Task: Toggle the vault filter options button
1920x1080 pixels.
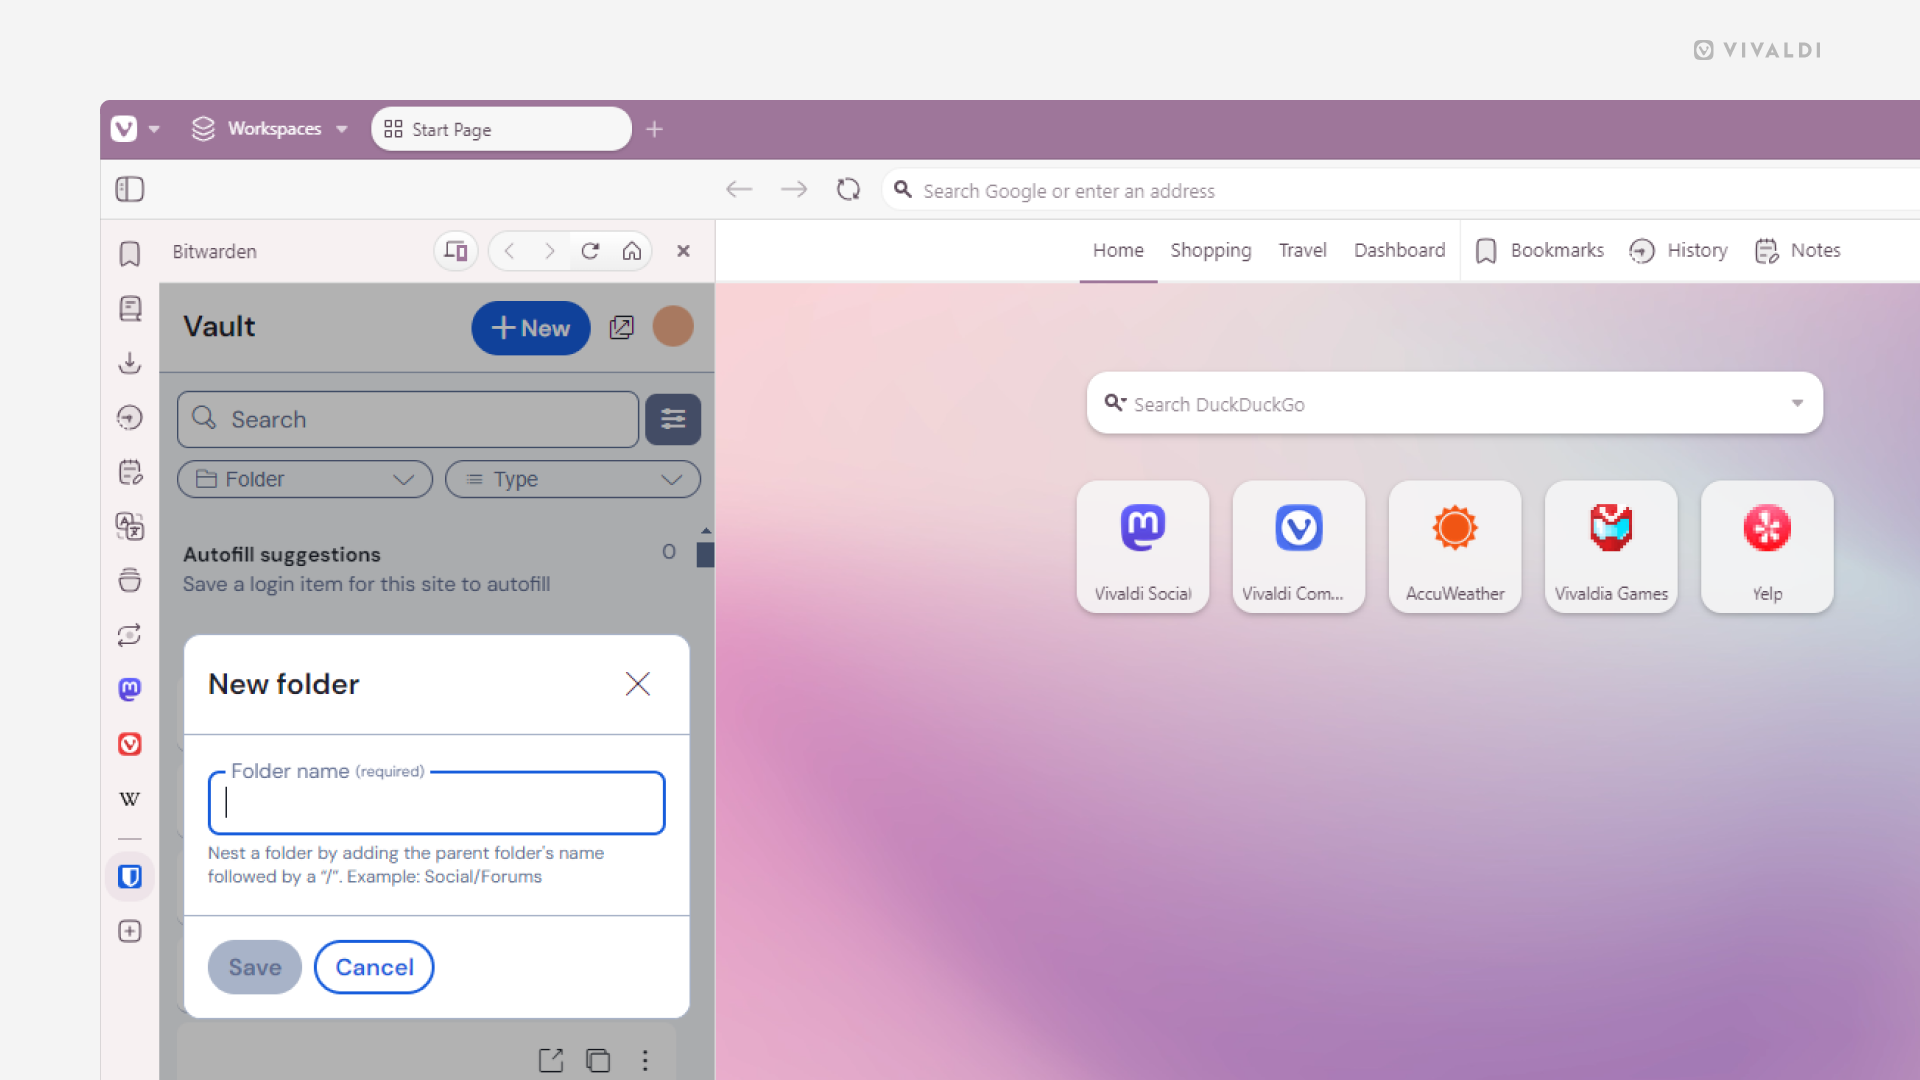Action: coord(673,419)
